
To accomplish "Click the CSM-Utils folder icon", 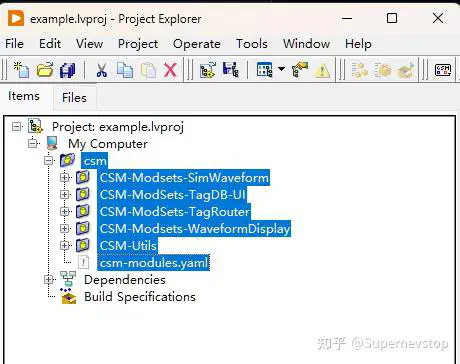I will 83,245.
